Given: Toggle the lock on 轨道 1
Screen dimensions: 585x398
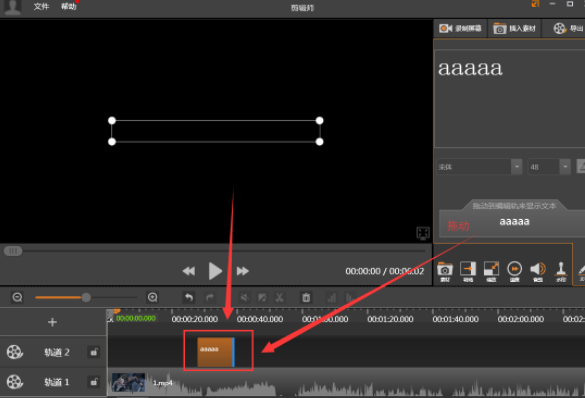Looking at the screenshot, I should (x=94, y=382).
